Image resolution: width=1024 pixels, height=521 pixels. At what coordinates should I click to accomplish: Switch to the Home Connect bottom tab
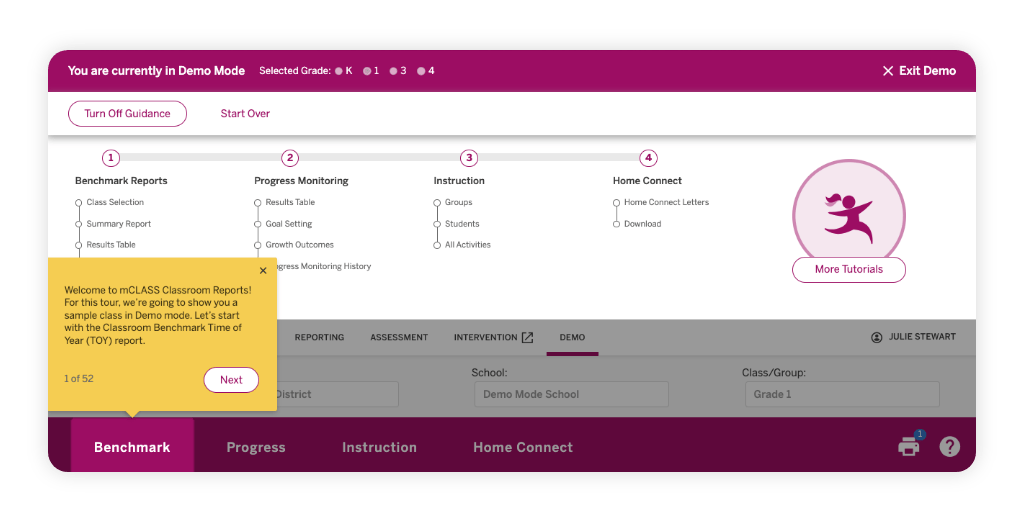[x=523, y=447]
